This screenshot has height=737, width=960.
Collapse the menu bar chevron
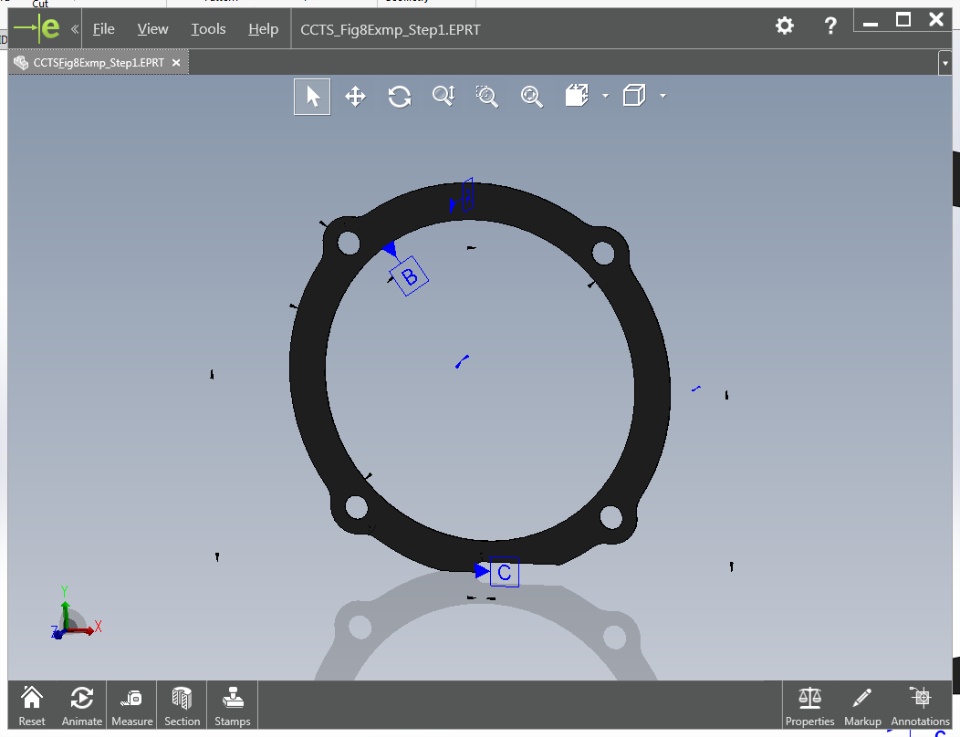pos(74,29)
